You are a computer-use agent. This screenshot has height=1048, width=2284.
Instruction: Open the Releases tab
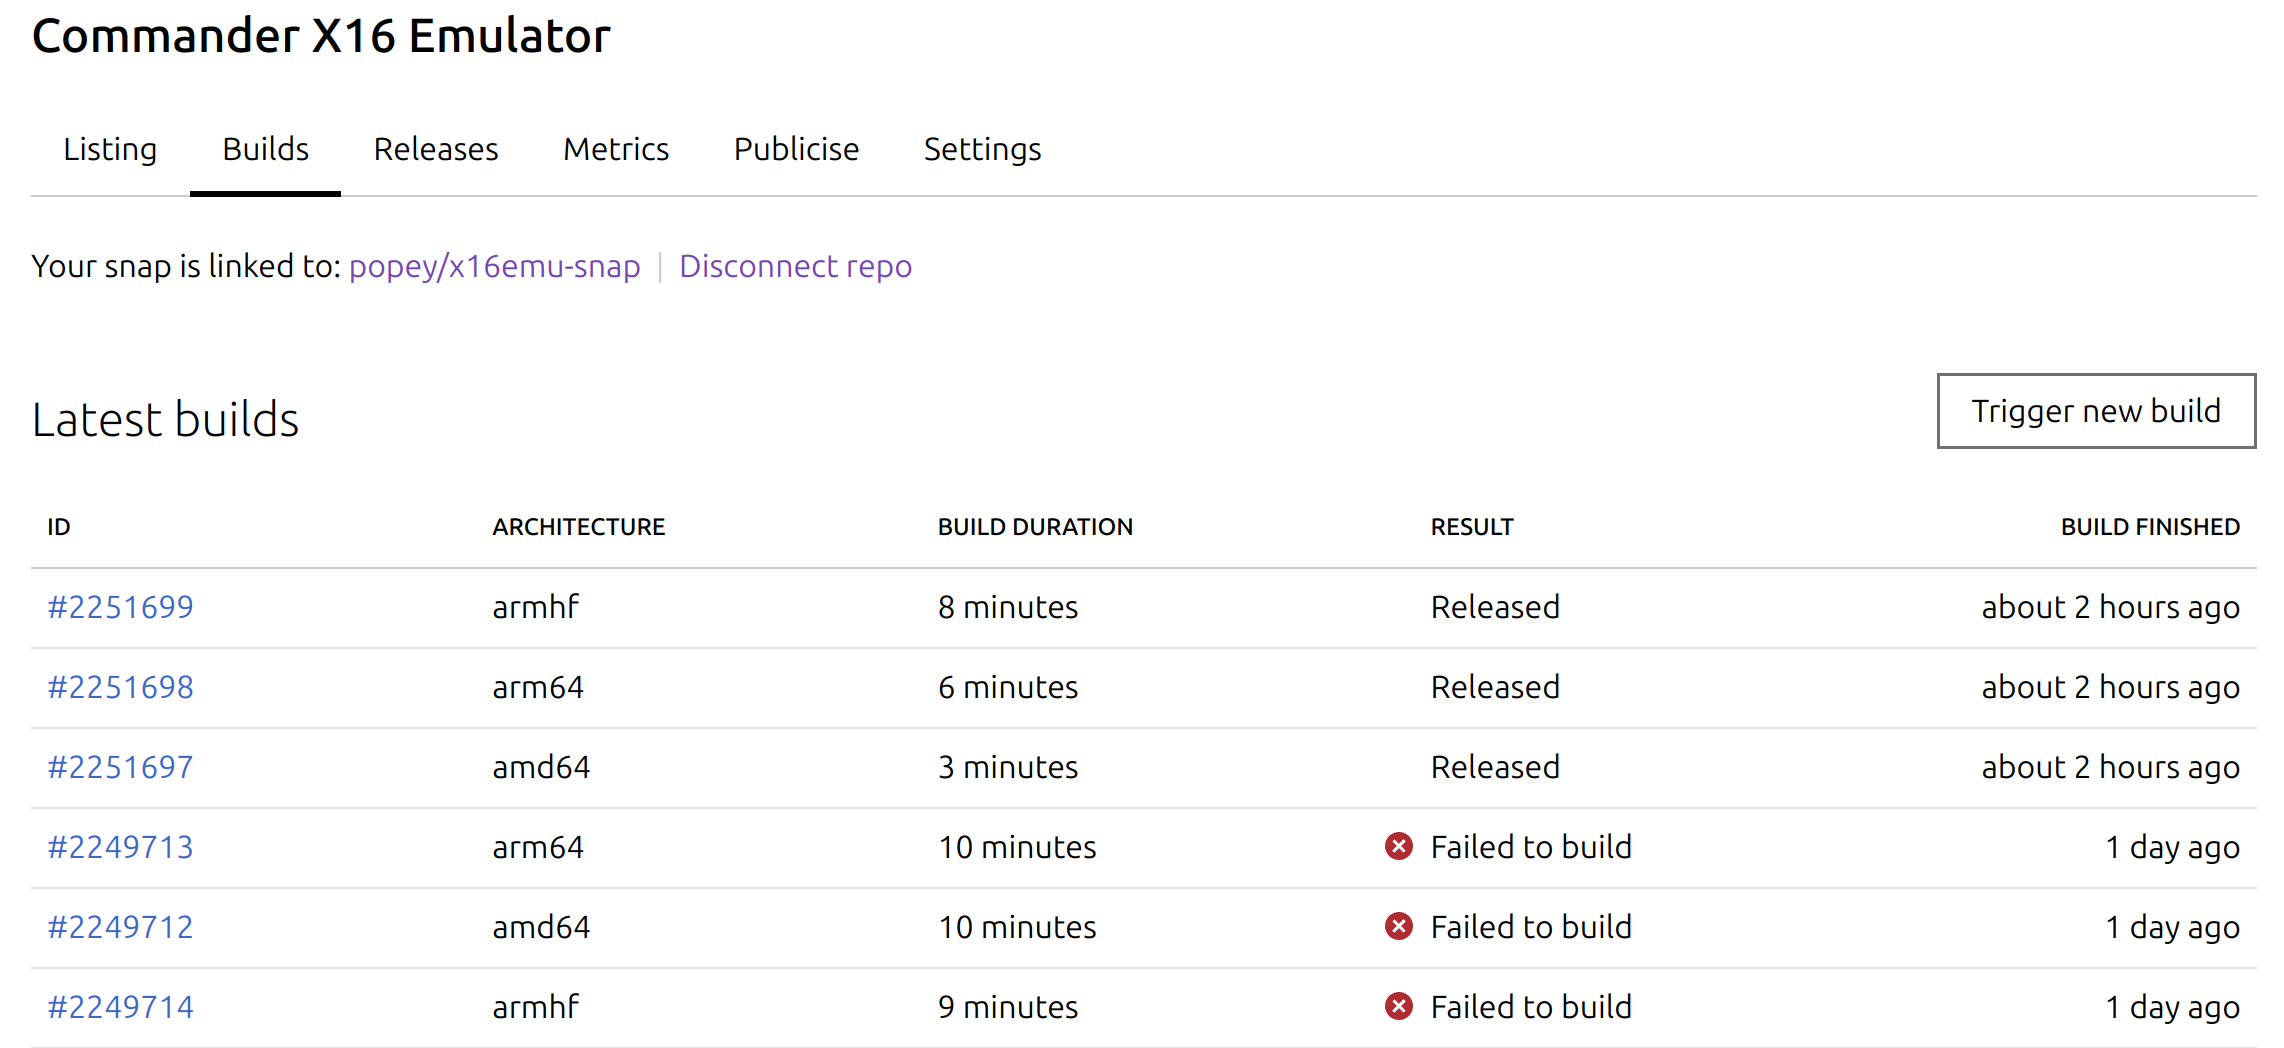pos(436,149)
